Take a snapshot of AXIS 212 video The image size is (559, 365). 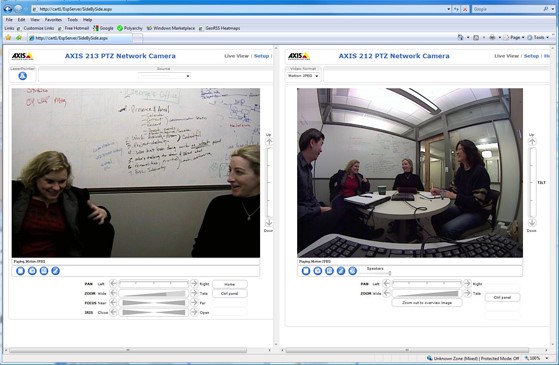click(317, 271)
